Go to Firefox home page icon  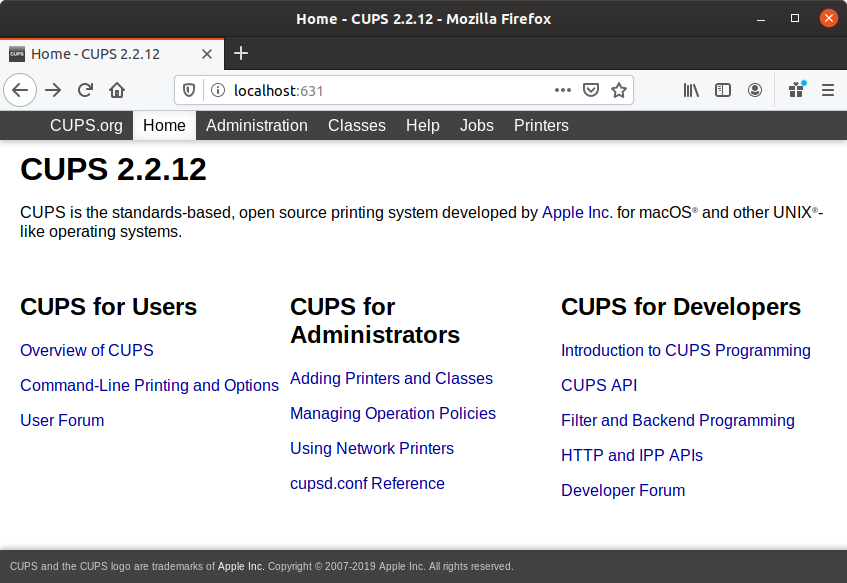[117, 90]
